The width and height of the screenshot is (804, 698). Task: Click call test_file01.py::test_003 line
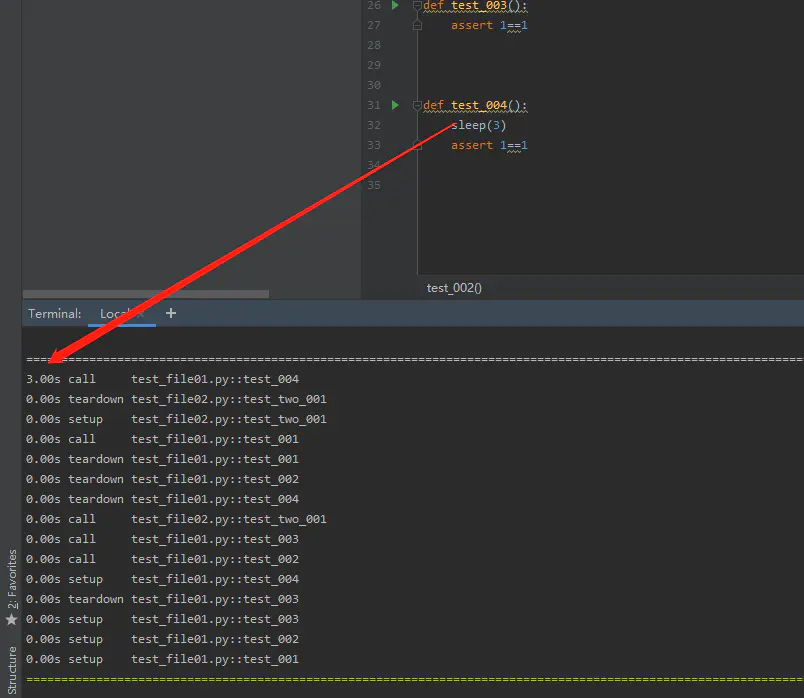(x=163, y=540)
